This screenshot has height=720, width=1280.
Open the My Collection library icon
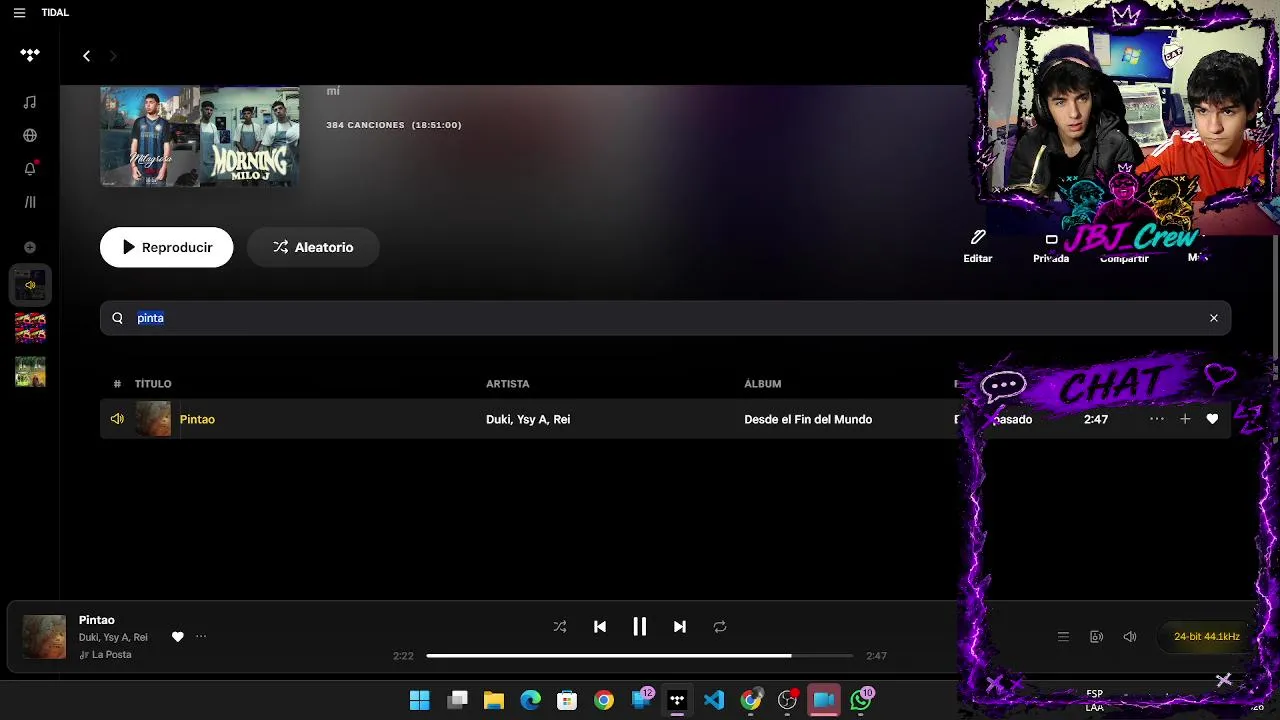[30, 202]
